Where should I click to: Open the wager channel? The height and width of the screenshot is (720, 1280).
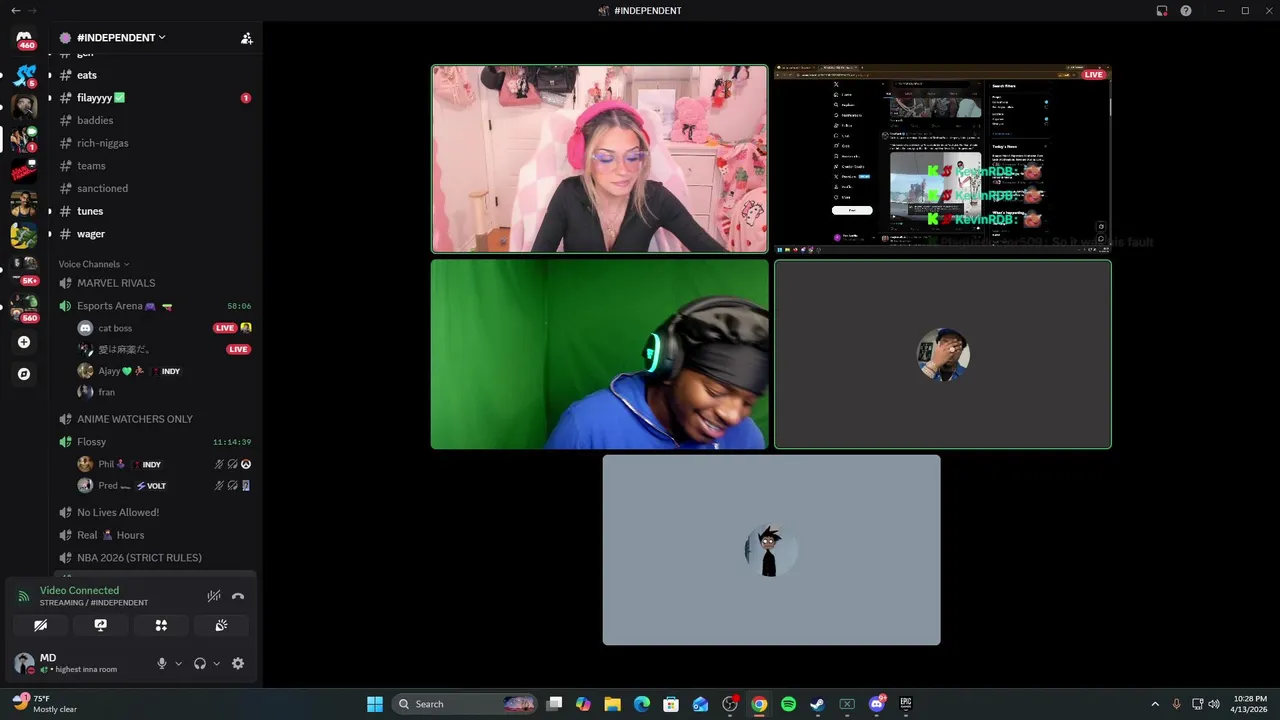[155, 234]
